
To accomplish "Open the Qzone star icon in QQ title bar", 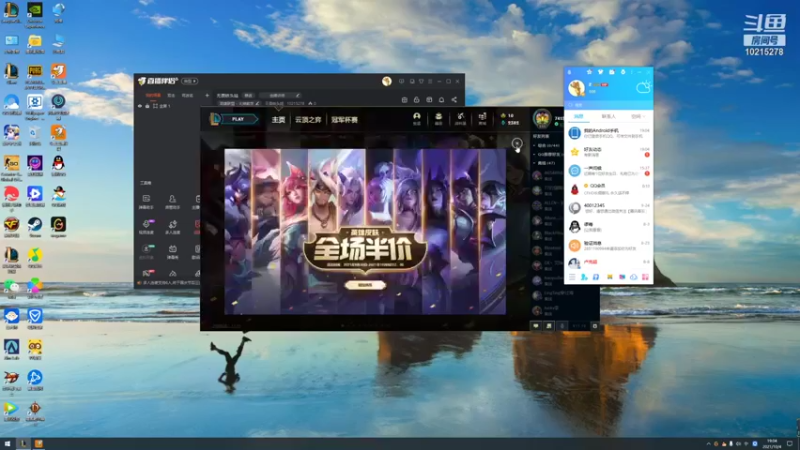I will tap(589, 72).
